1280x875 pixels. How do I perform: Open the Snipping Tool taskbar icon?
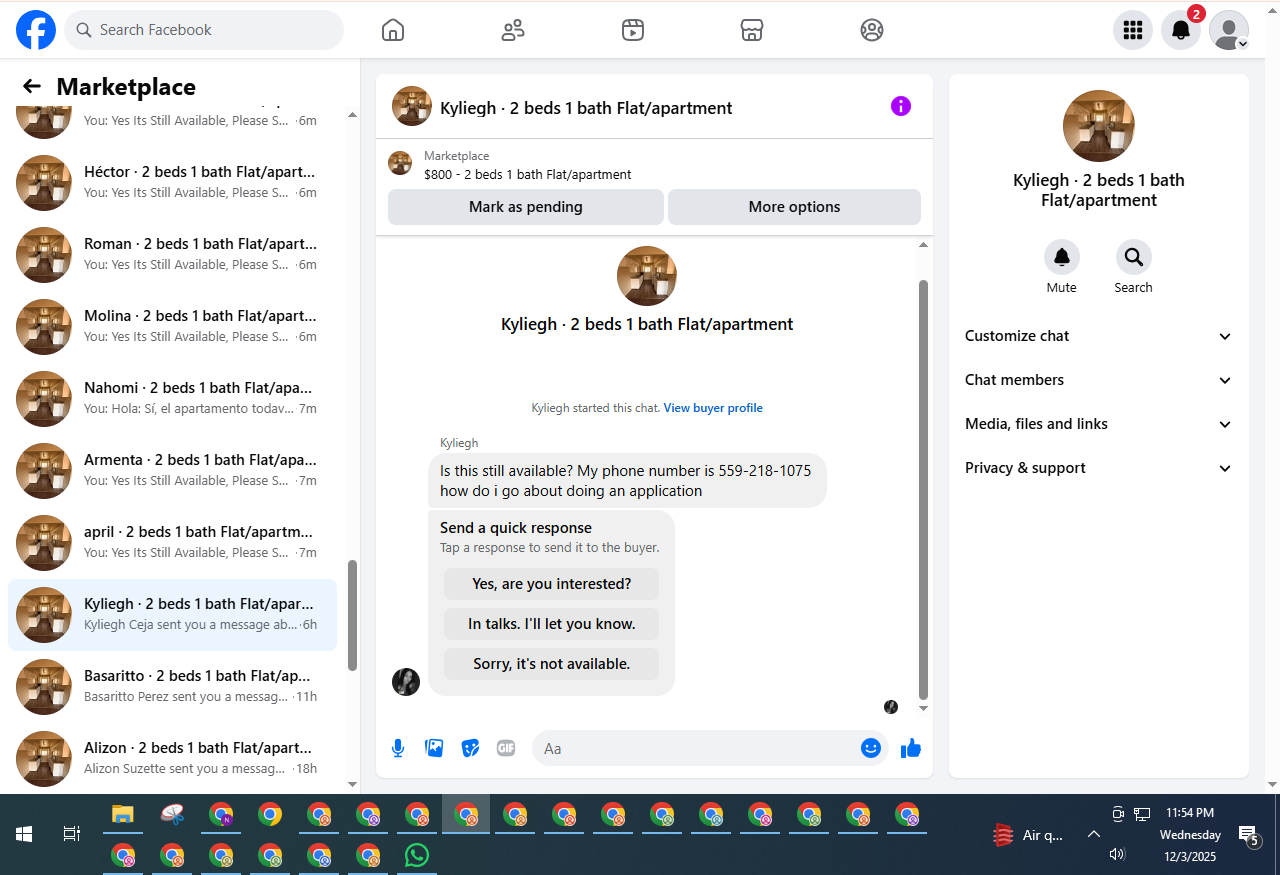[x=172, y=814]
